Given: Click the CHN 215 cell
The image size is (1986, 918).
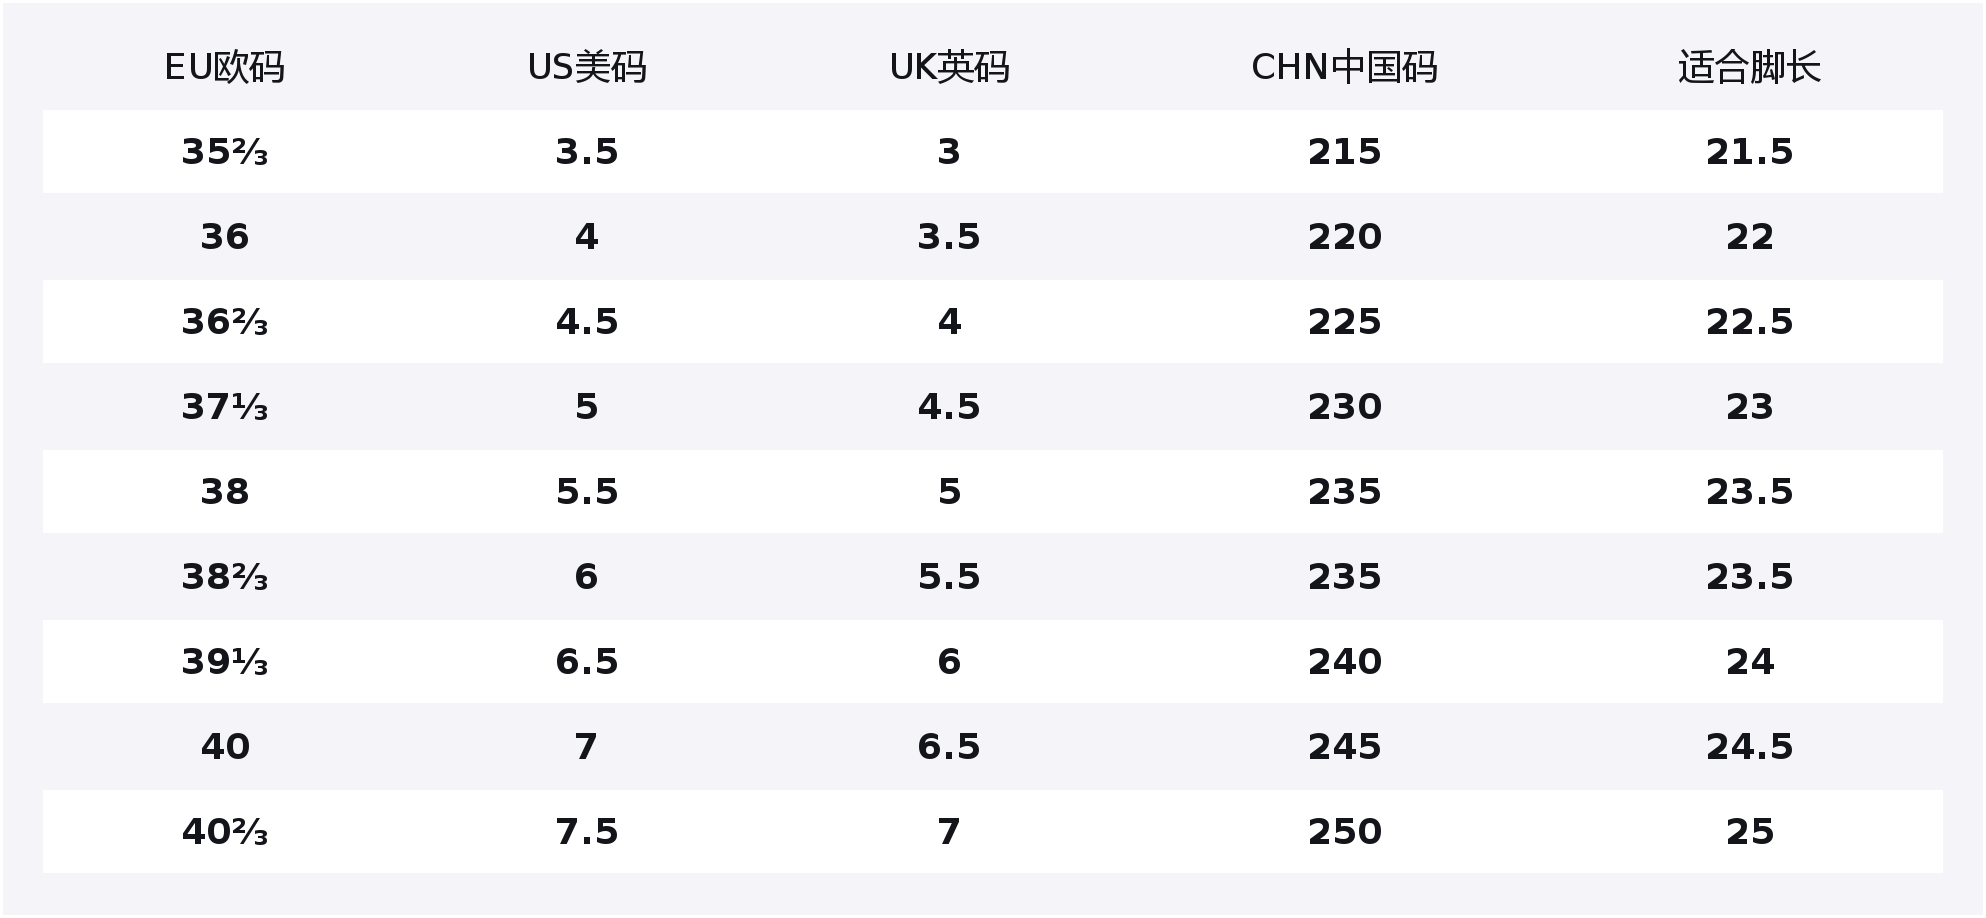Looking at the screenshot, I should coord(1344,152).
